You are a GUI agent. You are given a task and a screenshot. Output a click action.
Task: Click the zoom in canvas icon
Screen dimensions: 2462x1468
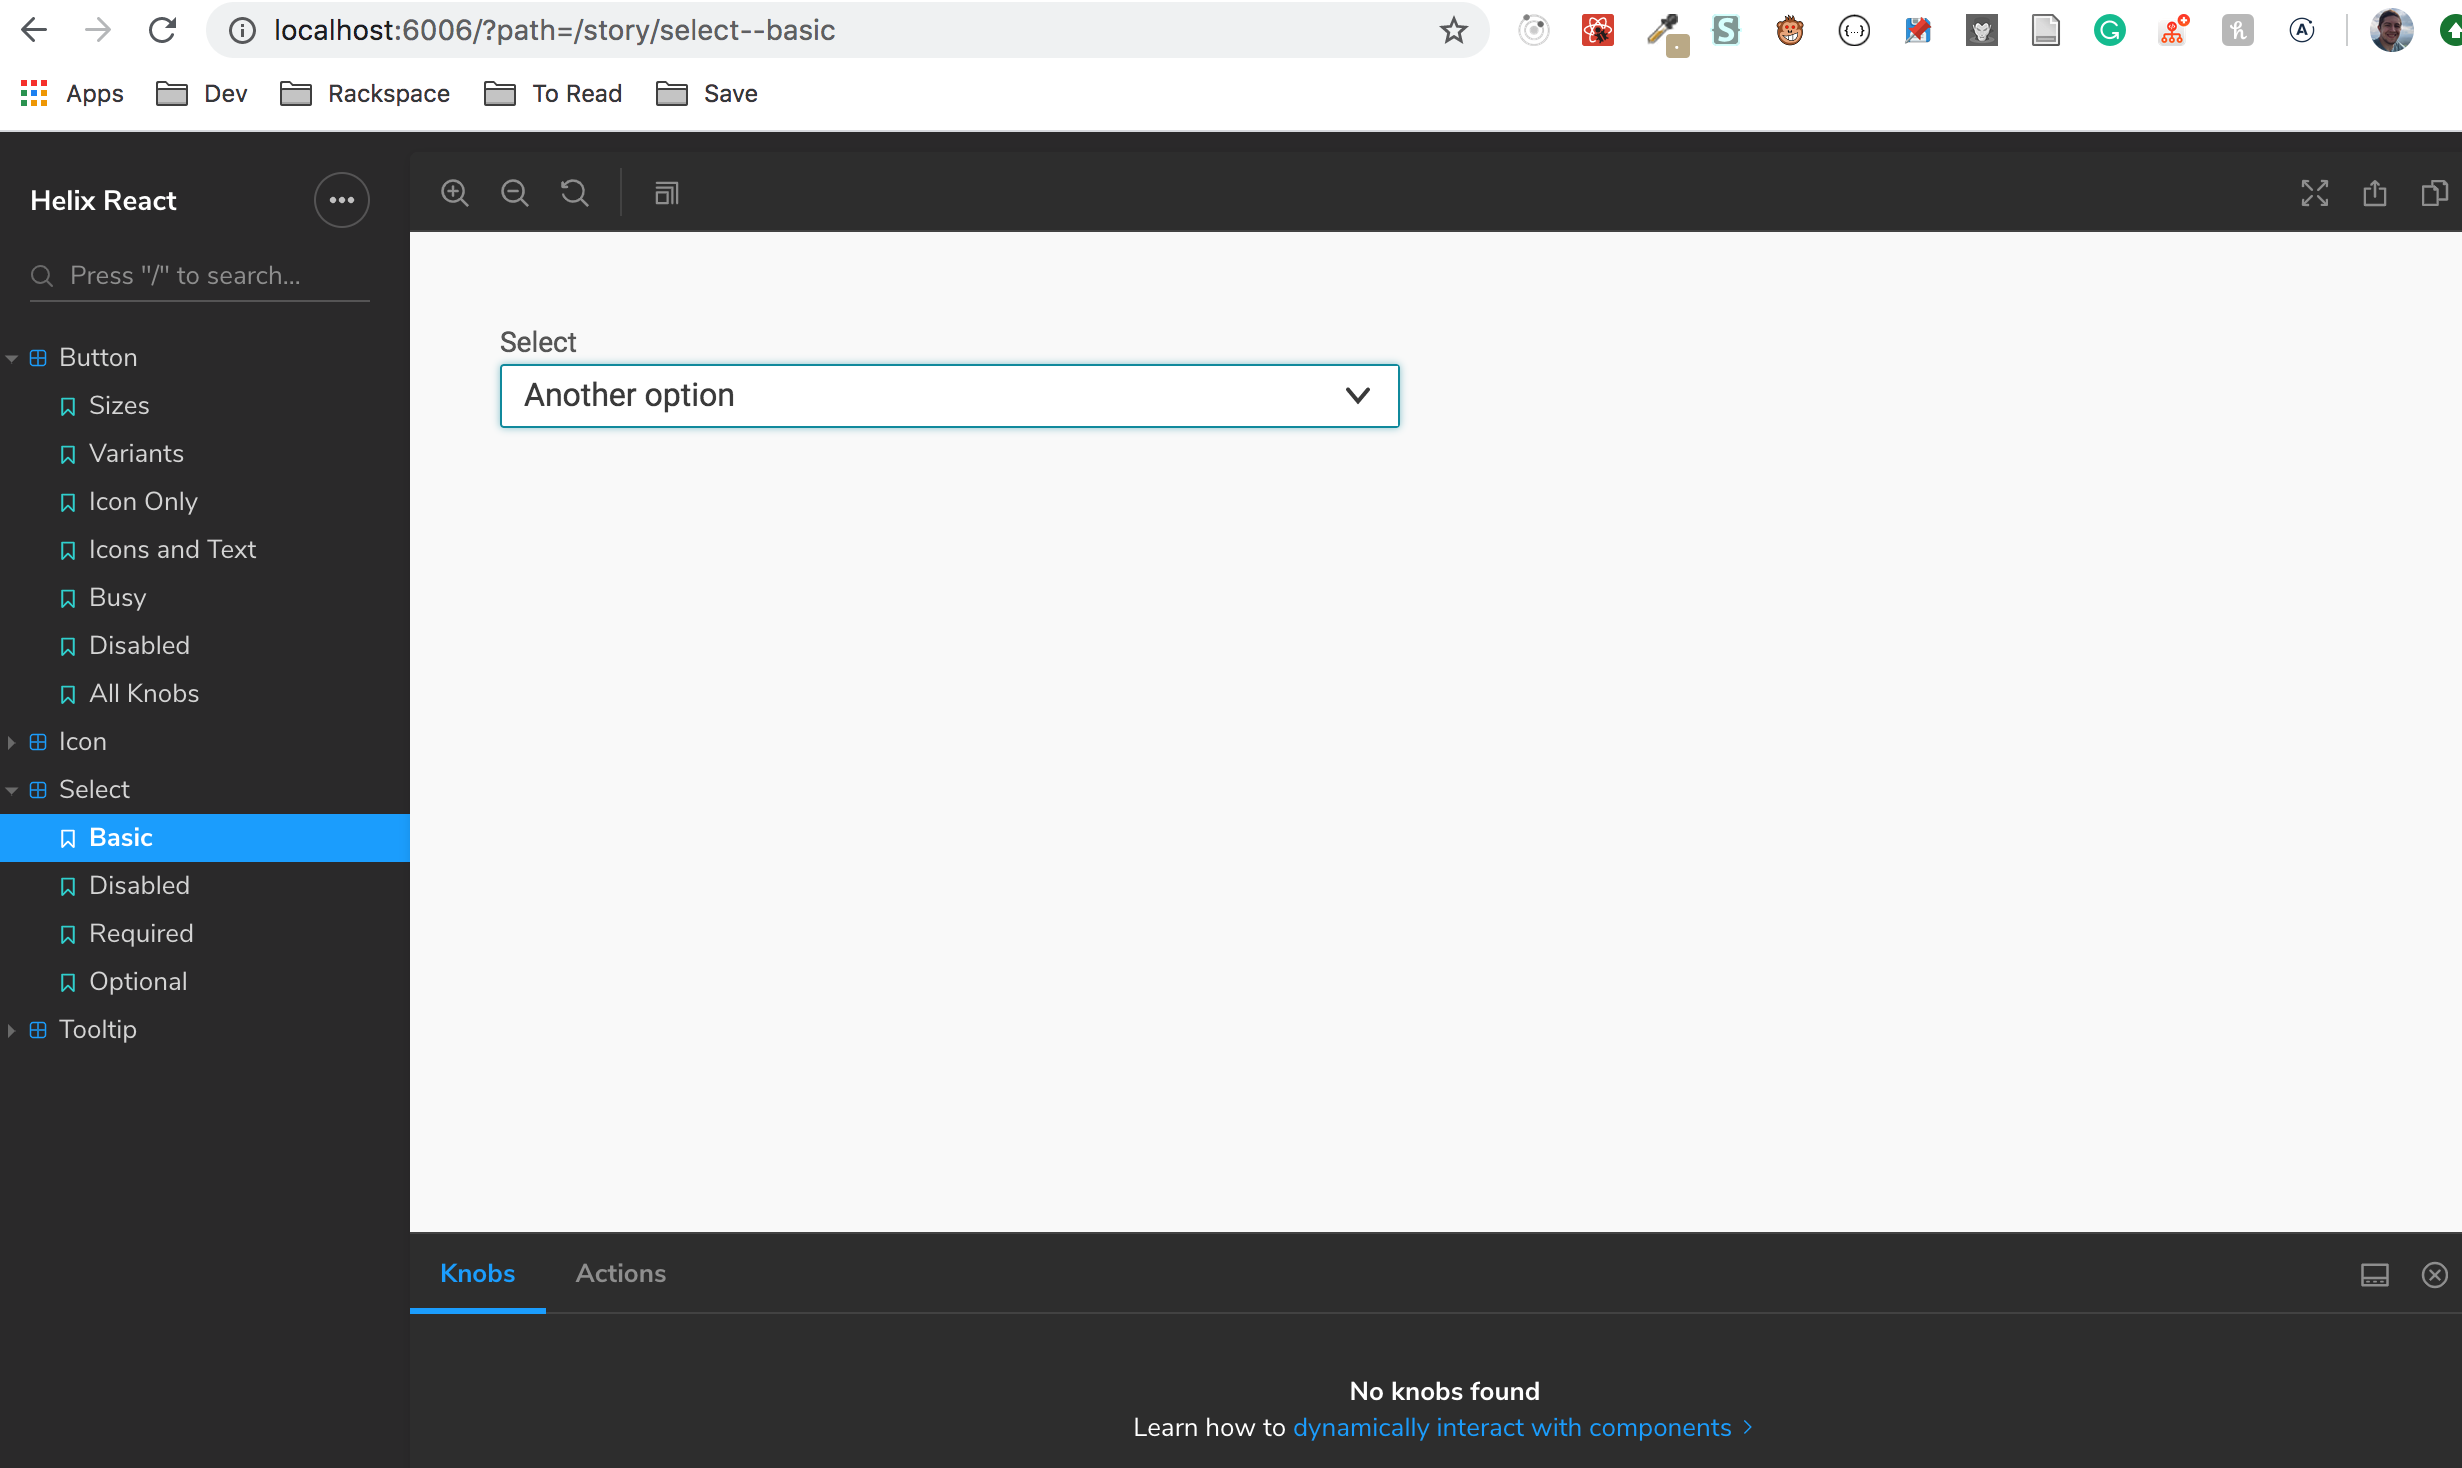455,193
